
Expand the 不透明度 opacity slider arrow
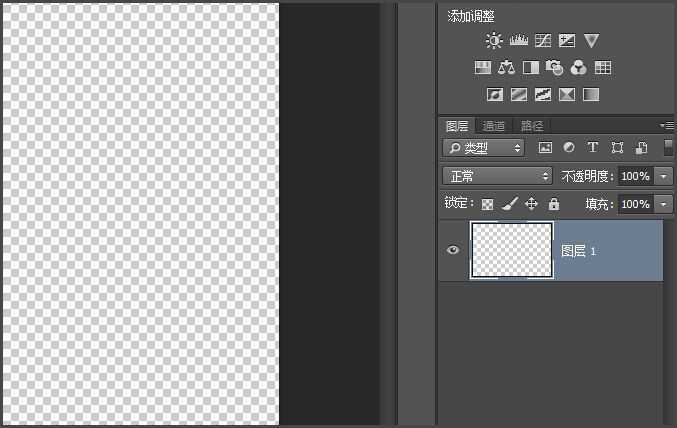665,176
